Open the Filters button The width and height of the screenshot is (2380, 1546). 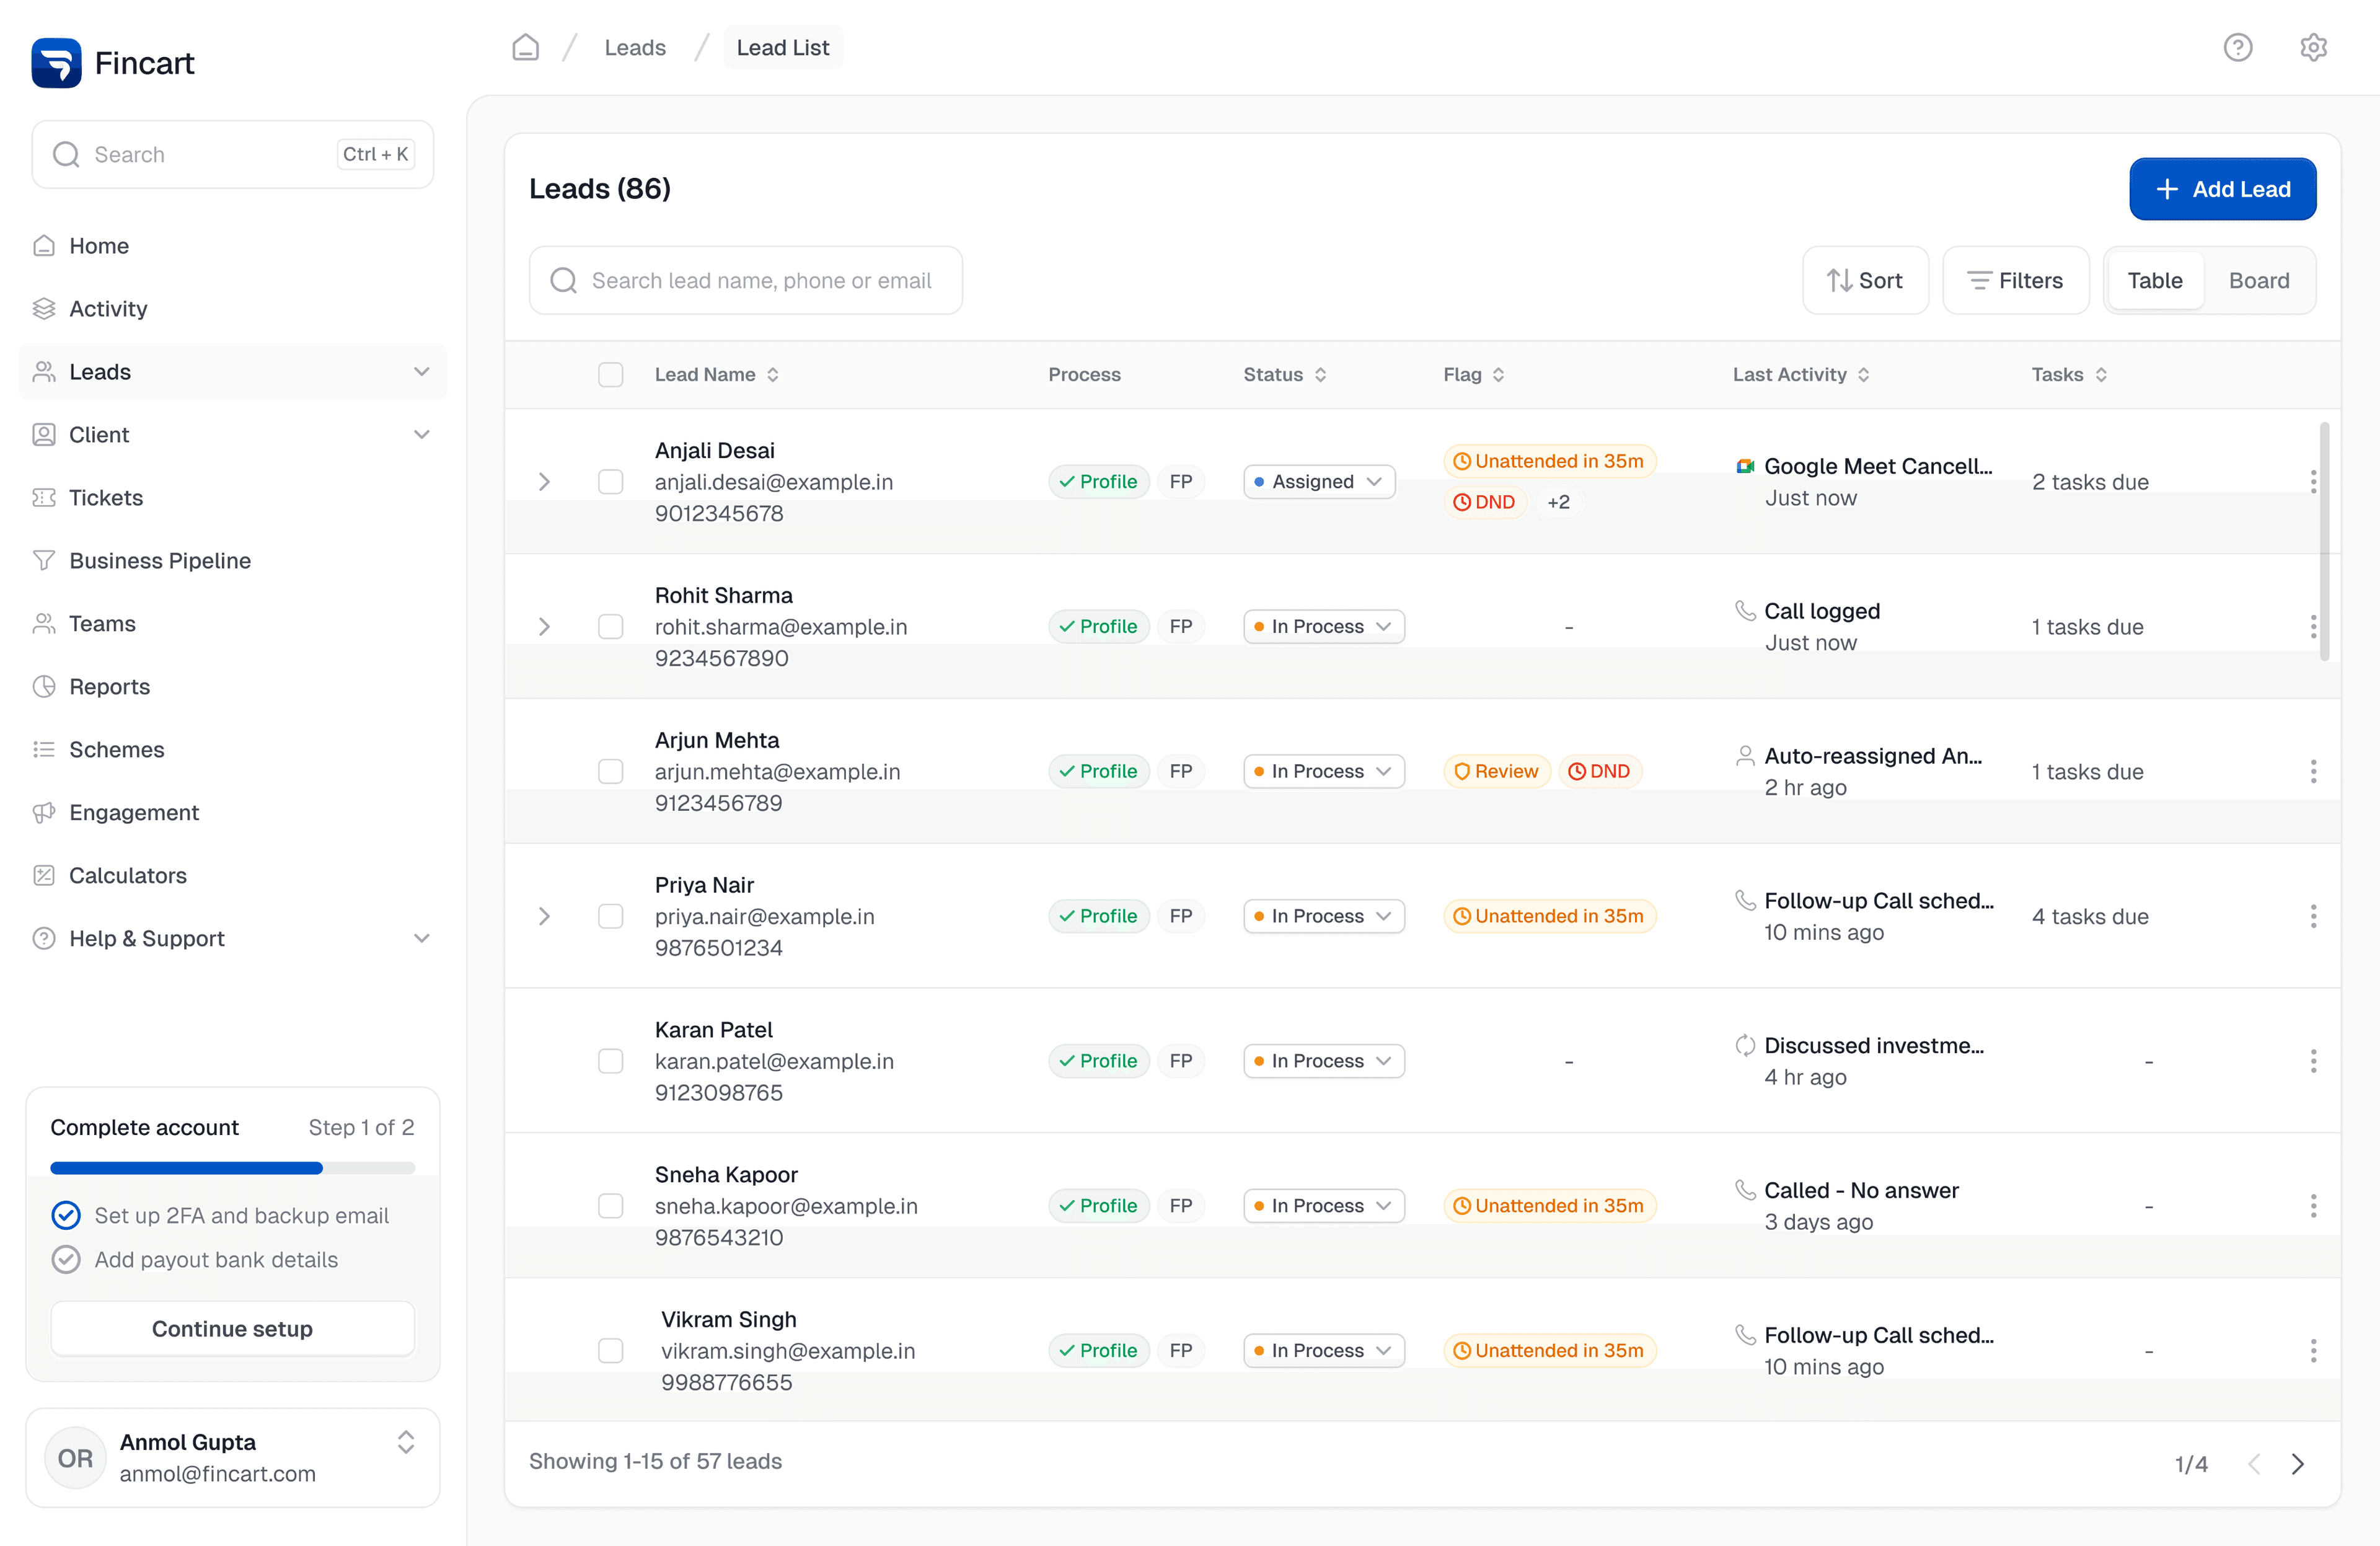[x=2015, y=281]
